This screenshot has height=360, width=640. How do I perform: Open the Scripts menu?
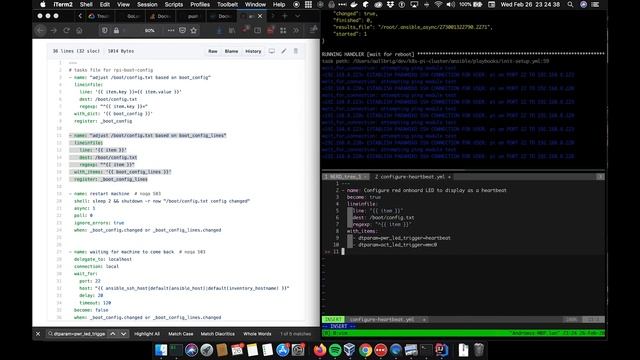coord(173,4)
